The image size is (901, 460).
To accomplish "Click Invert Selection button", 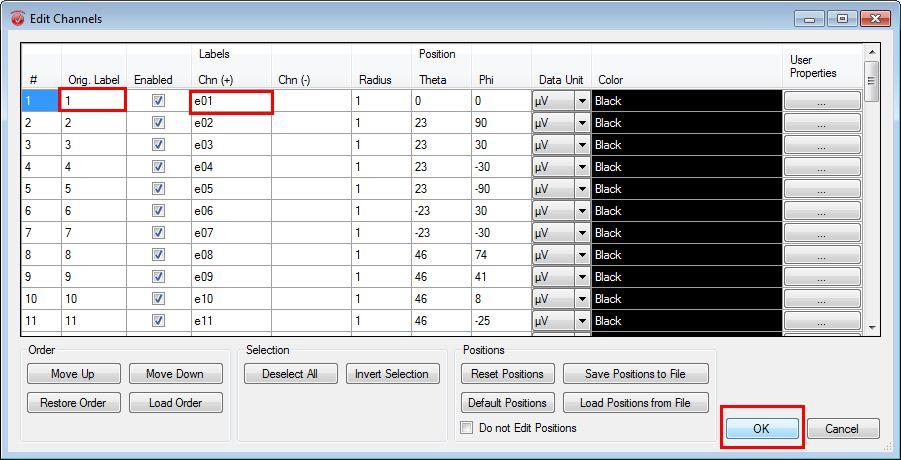I will [392, 374].
